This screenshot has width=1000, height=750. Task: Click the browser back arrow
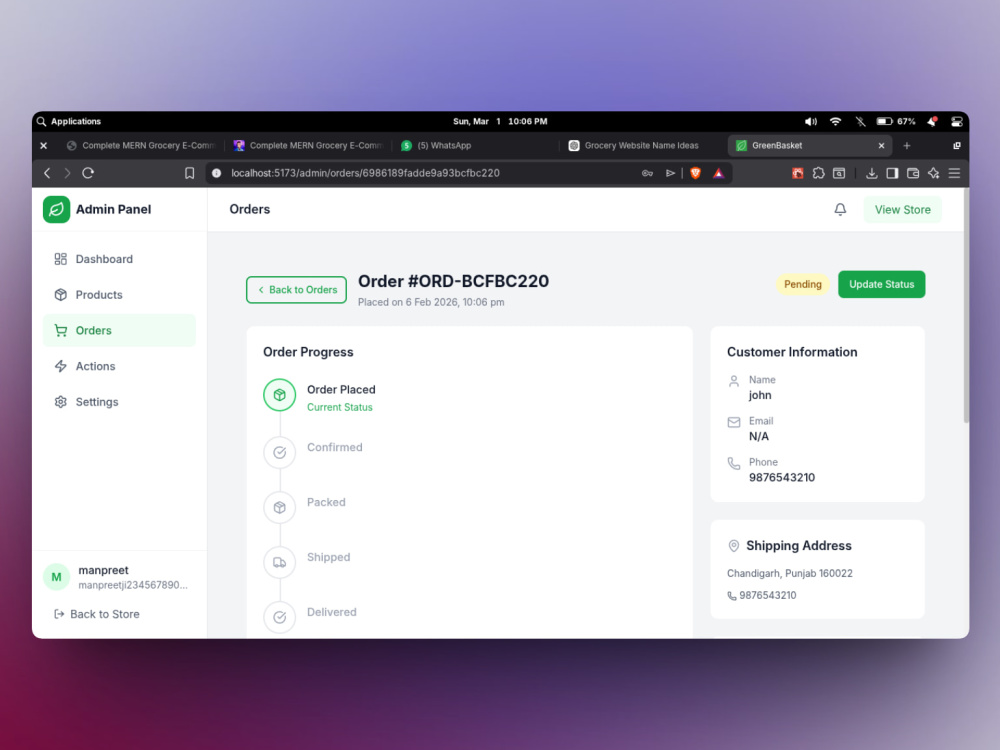(47, 173)
